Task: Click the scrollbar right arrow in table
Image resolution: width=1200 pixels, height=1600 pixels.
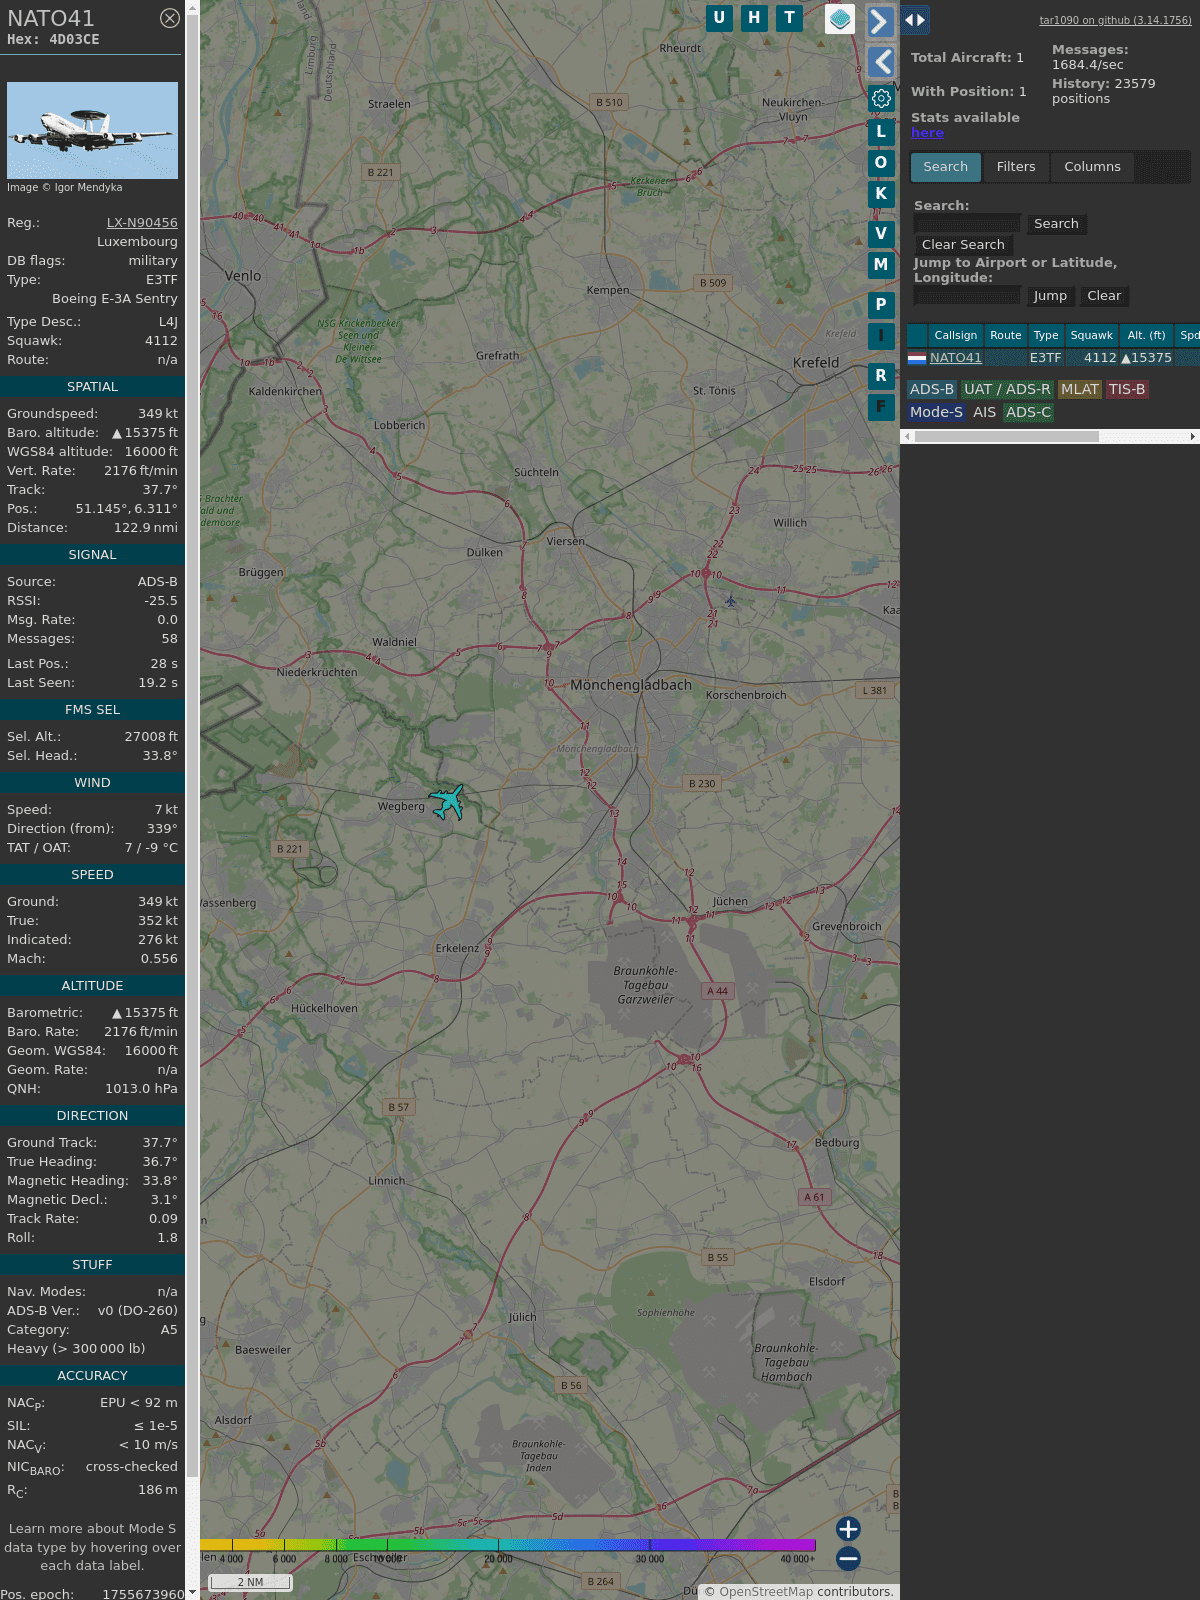Action: coord(1193,436)
